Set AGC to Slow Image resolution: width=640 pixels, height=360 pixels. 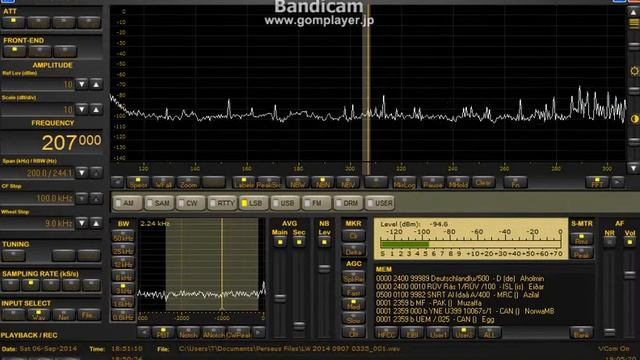click(x=353, y=318)
